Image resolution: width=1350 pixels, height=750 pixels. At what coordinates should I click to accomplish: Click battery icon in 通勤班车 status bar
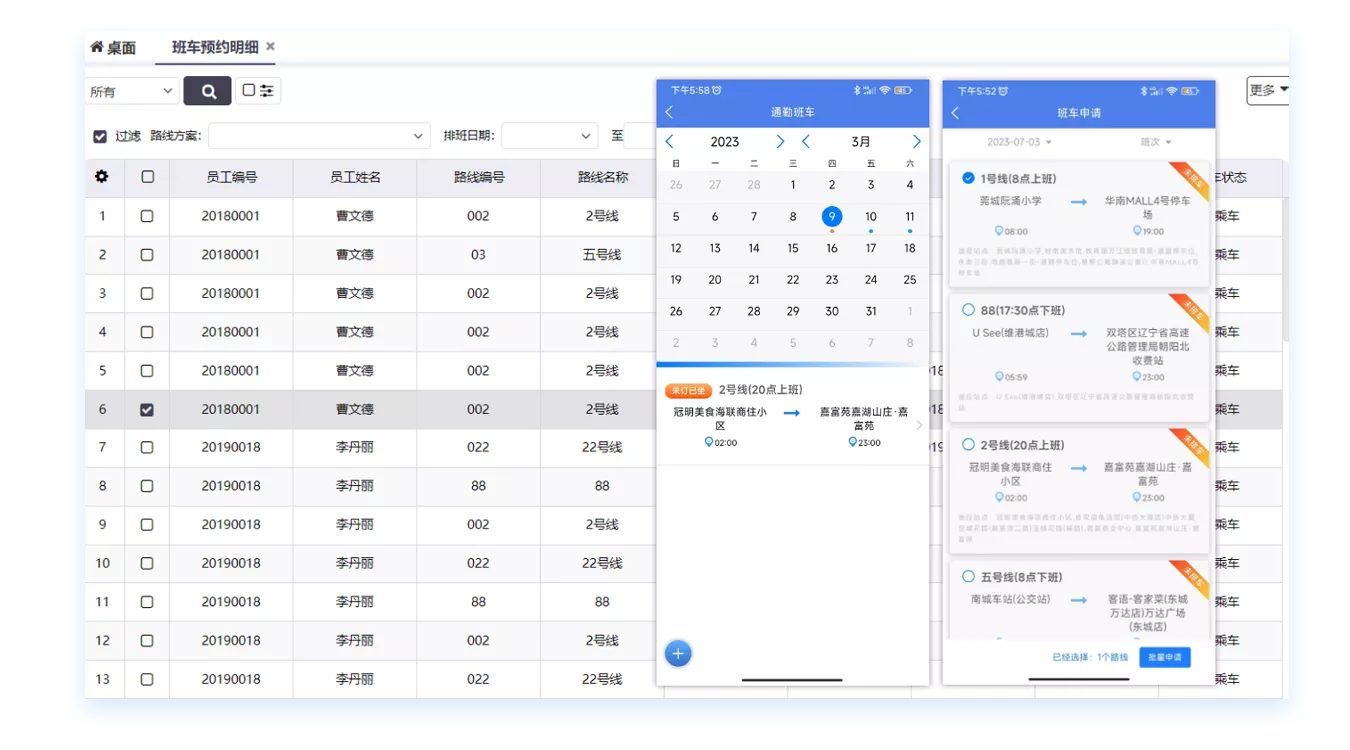point(903,90)
